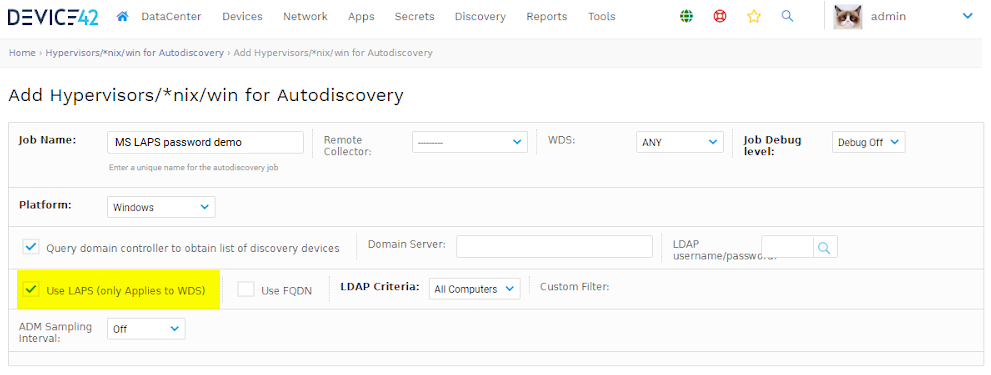Open the search magnifier in top bar
The height and width of the screenshot is (375, 991).
(x=787, y=16)
